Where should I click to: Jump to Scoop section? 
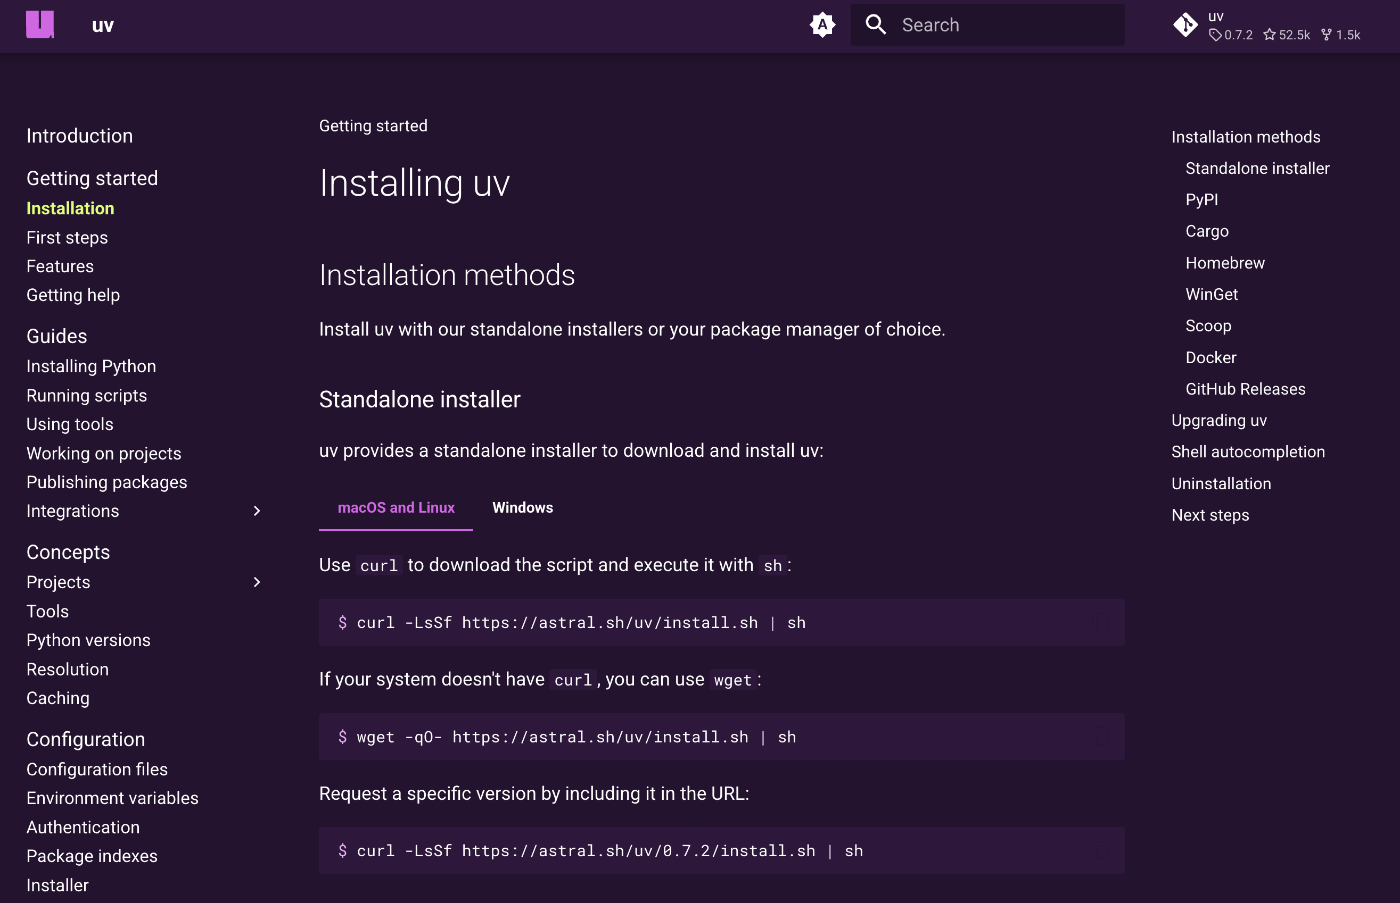(1208, 326)
